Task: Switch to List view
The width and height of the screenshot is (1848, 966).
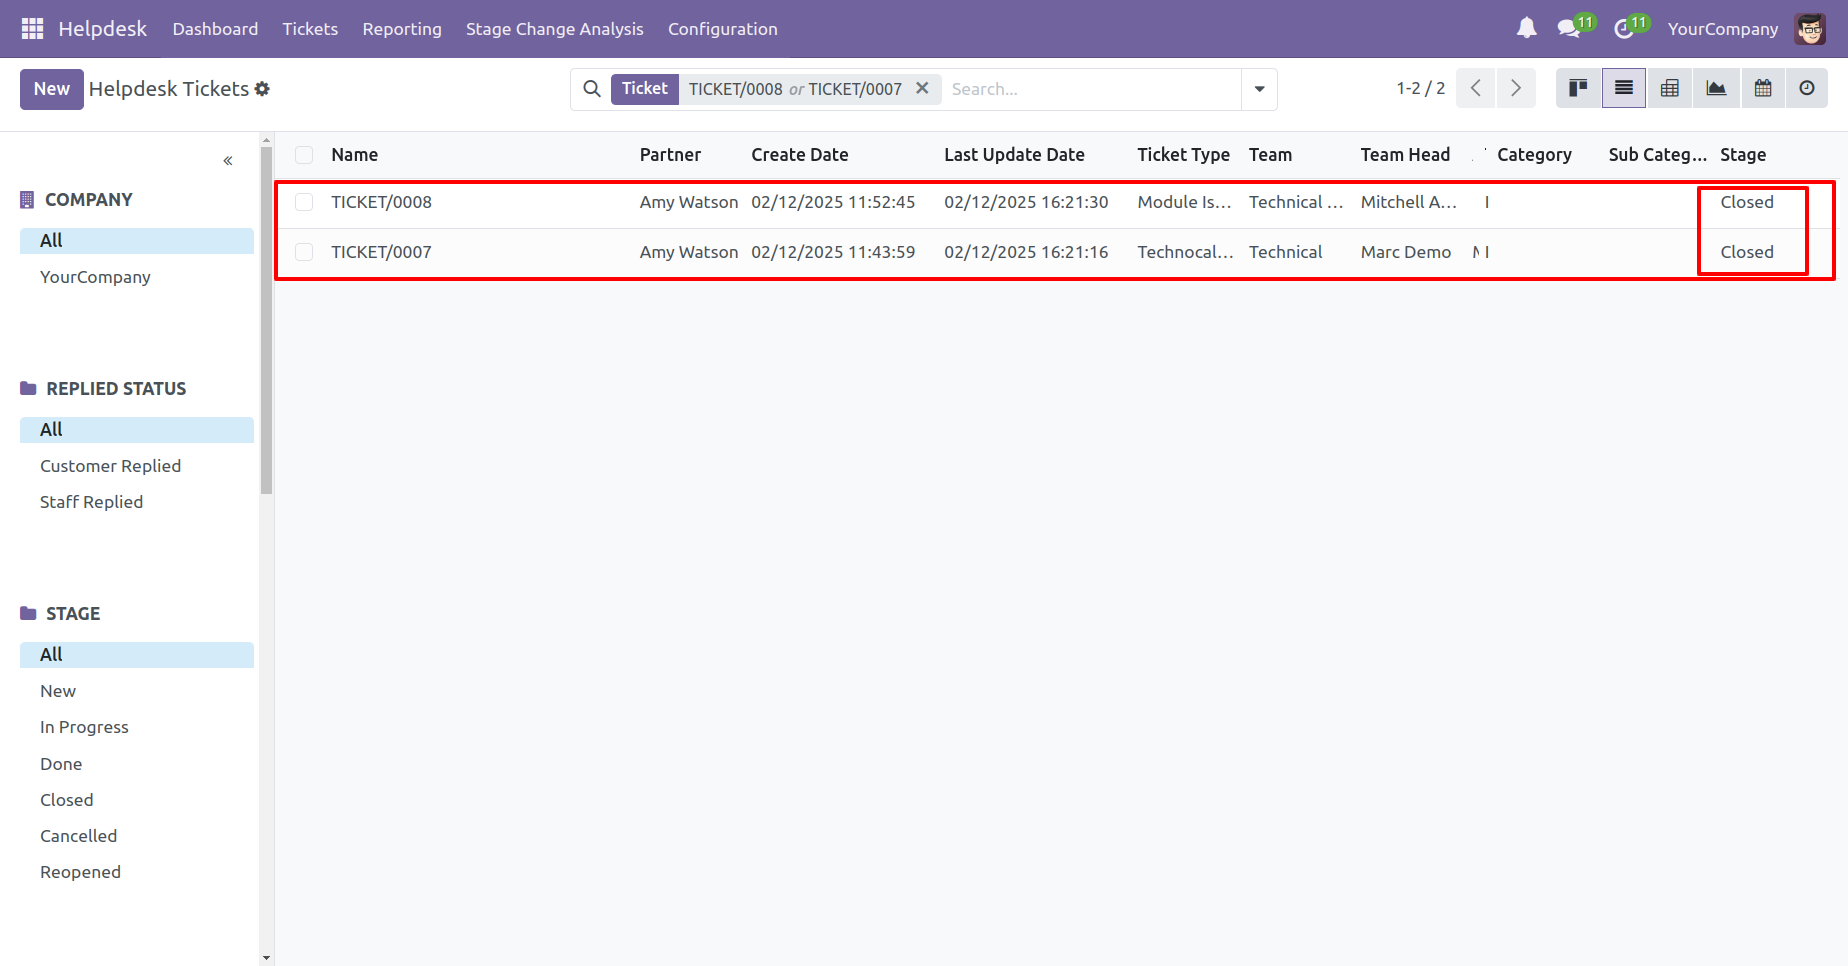Action: (1624, 89)
